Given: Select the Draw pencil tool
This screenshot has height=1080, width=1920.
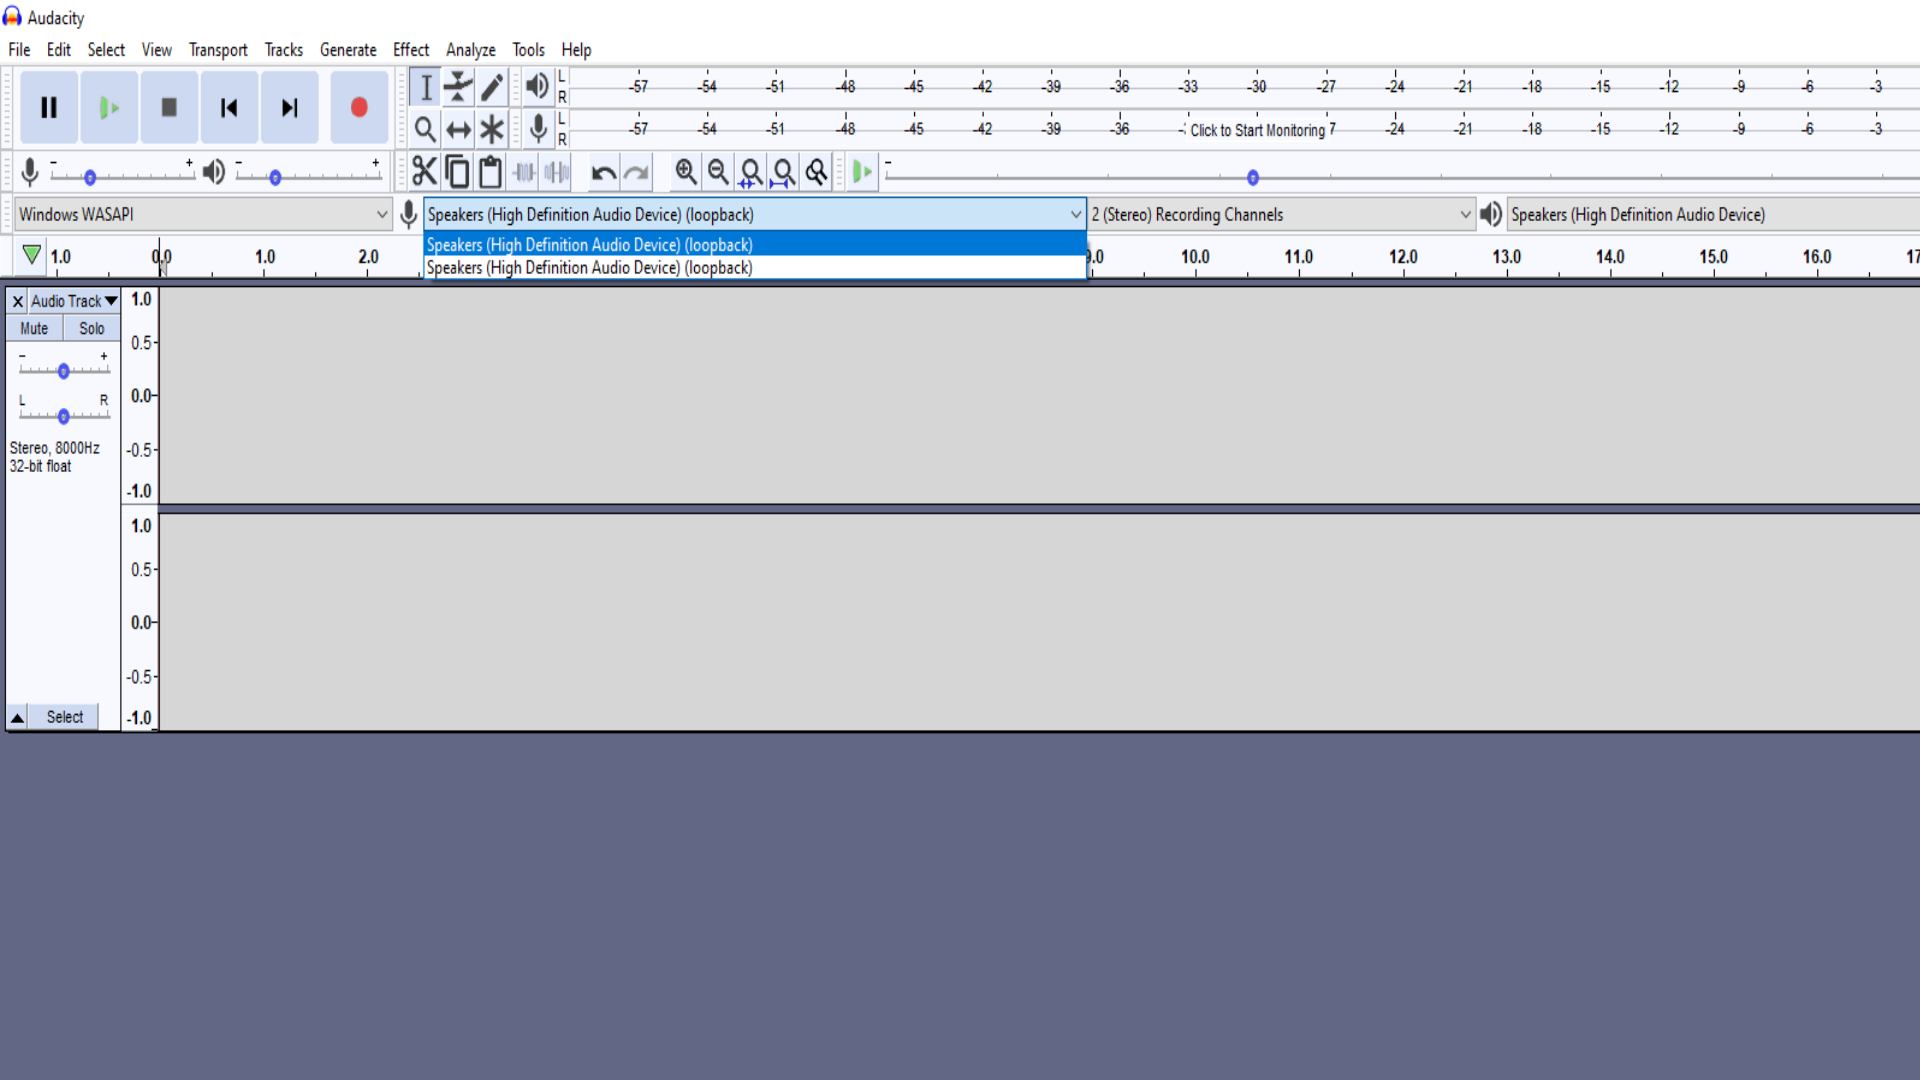Looking at the screenshot, I should tap(491, 87).
